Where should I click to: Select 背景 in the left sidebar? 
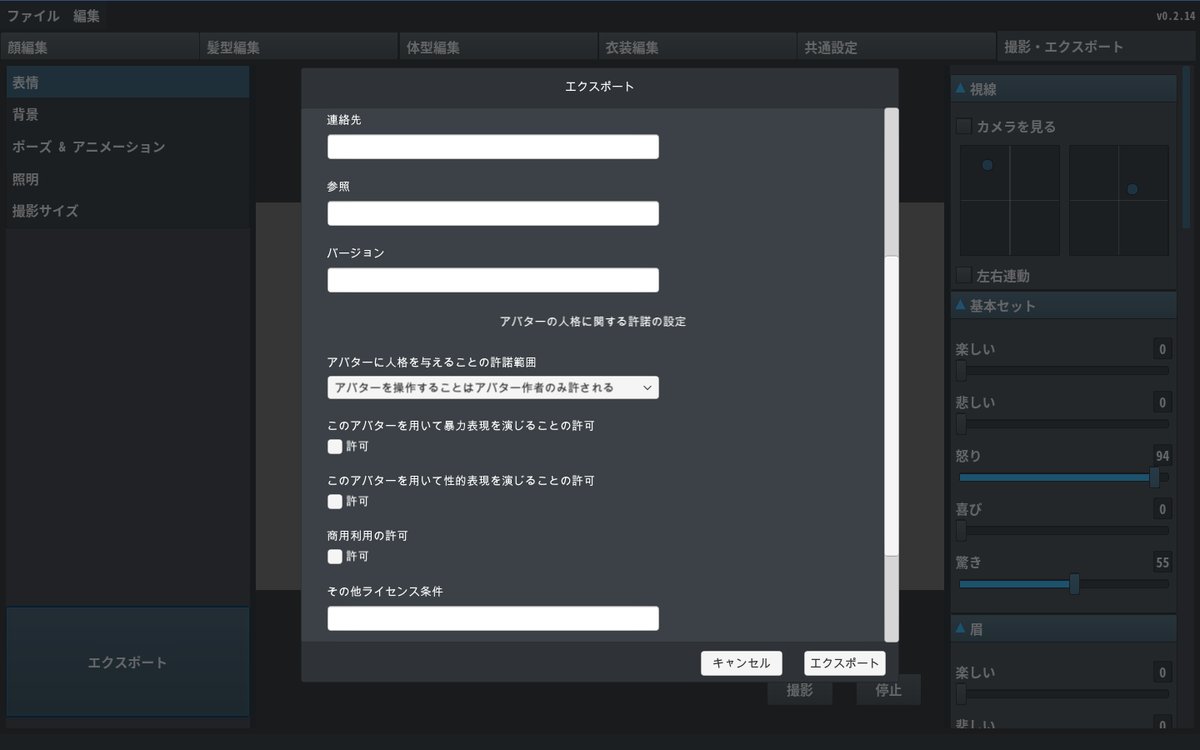[x=26, y=115]
